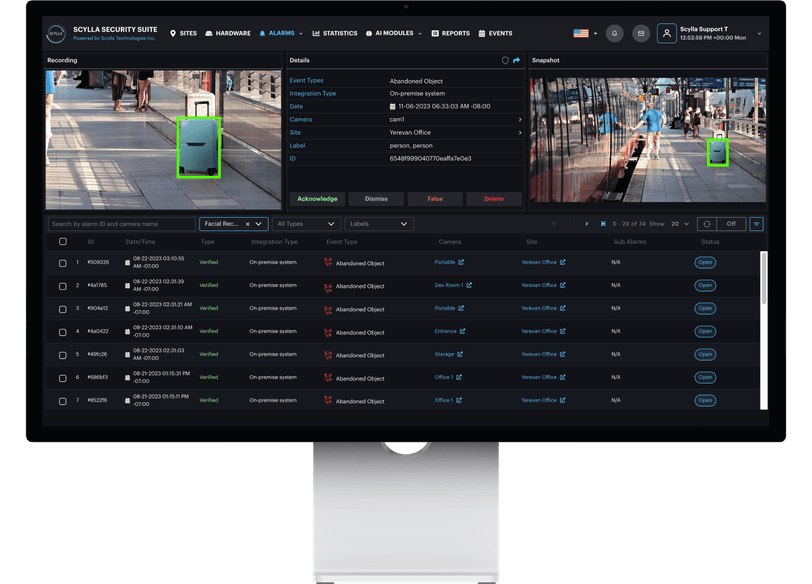Image resolution: width=812 pixels, height=584 pixels.
Task: Click the alarms table vertical scrollbar
Action: pyautogui.click(x=764, y=278)
